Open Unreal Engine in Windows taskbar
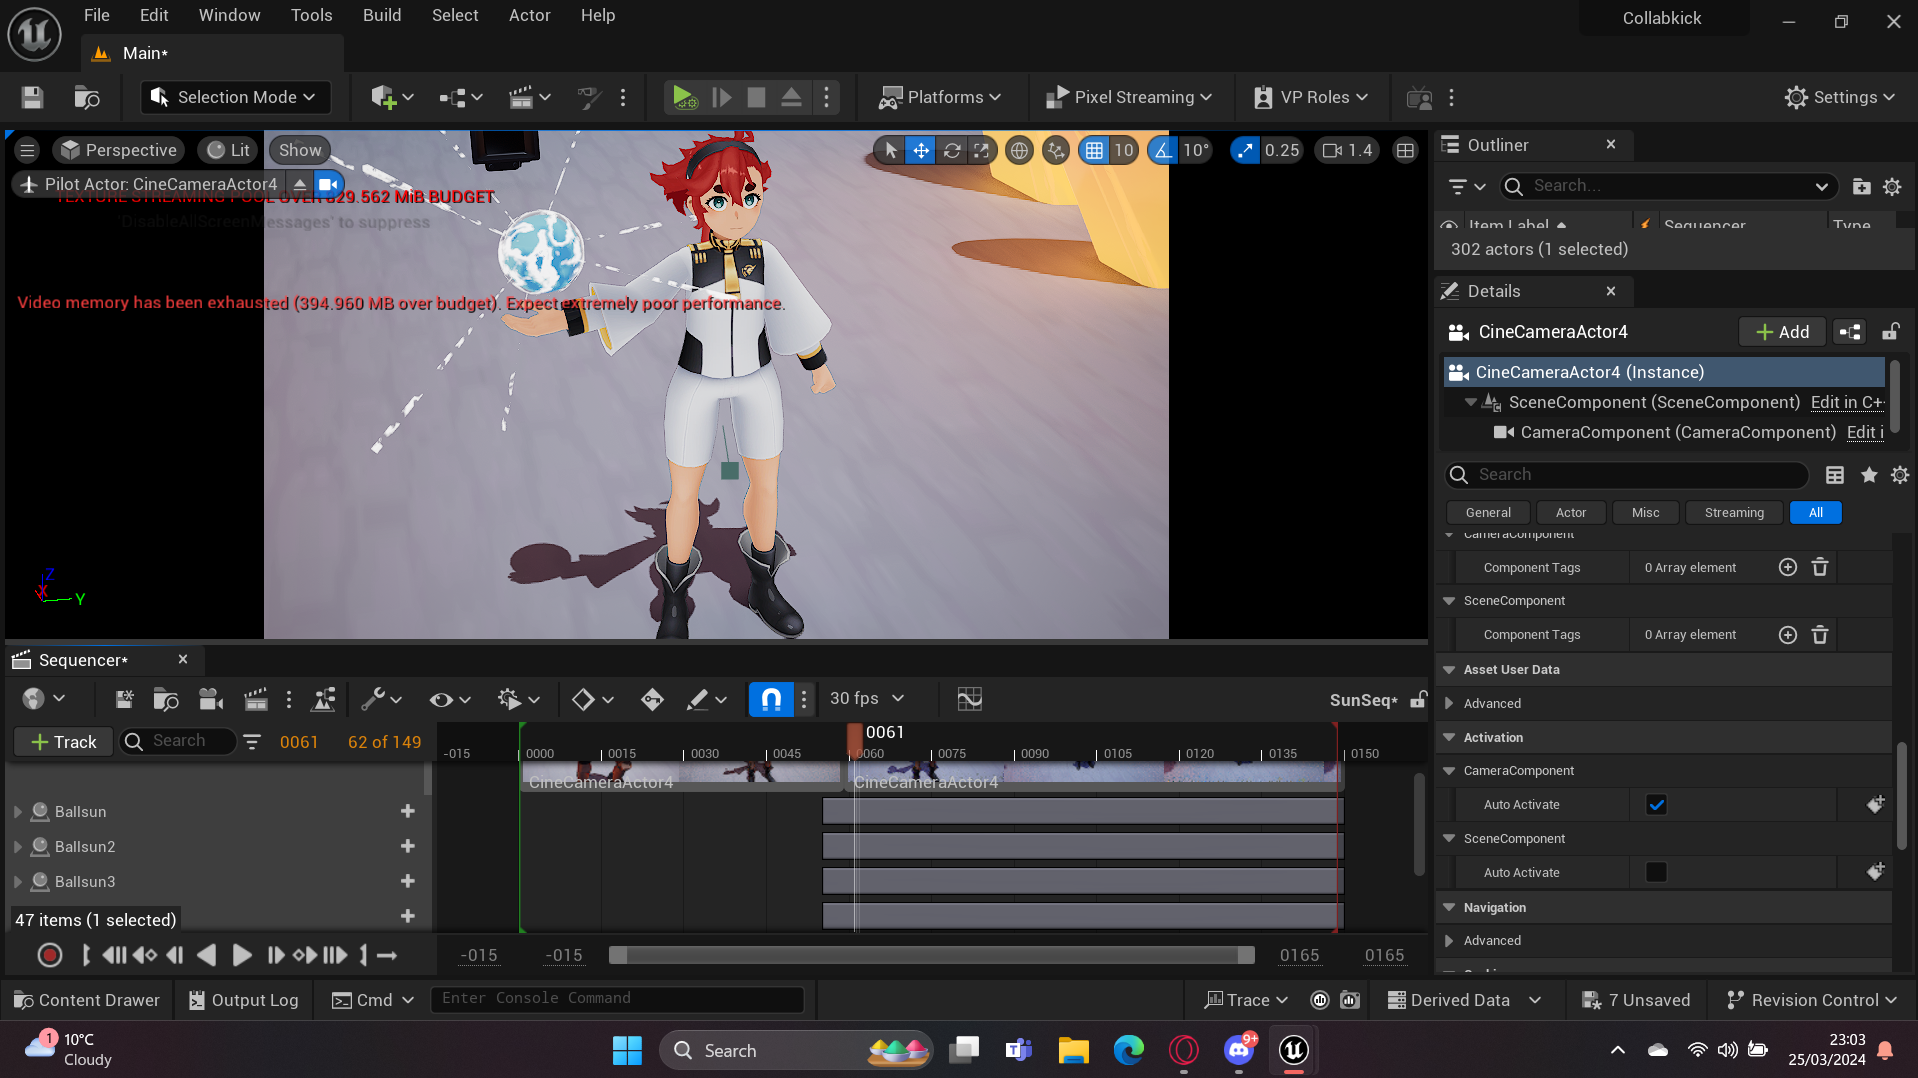 coord(1294,1050)
